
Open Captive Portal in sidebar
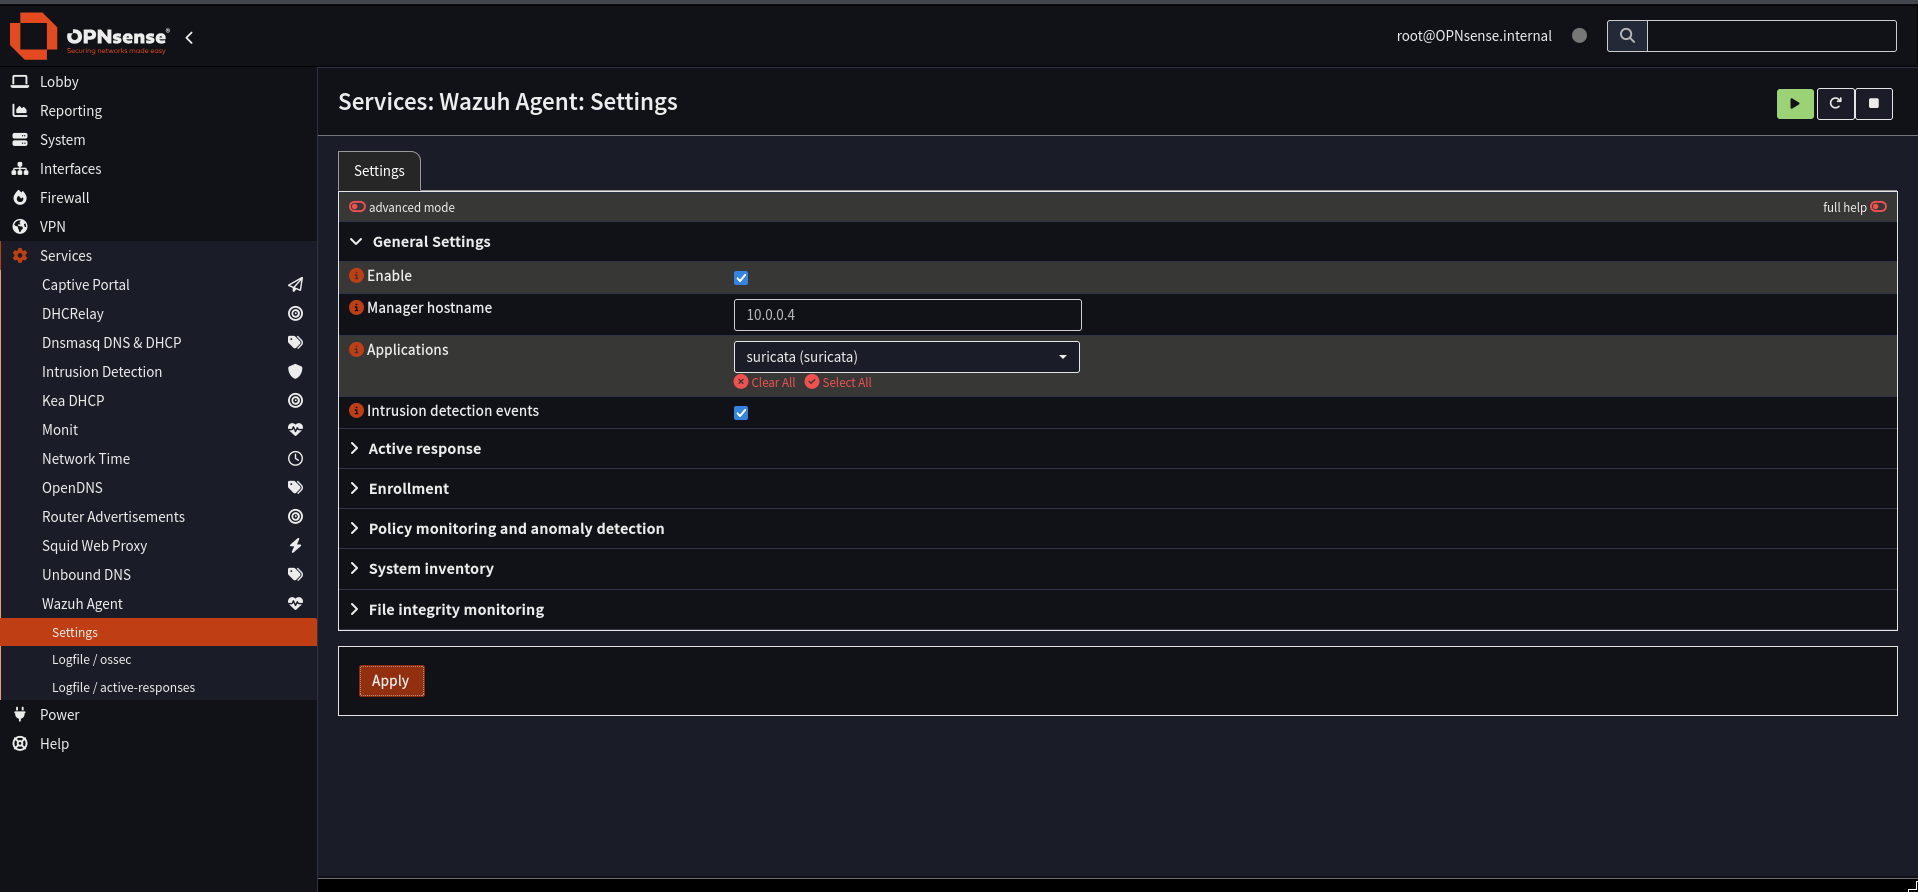coord(85,285)
